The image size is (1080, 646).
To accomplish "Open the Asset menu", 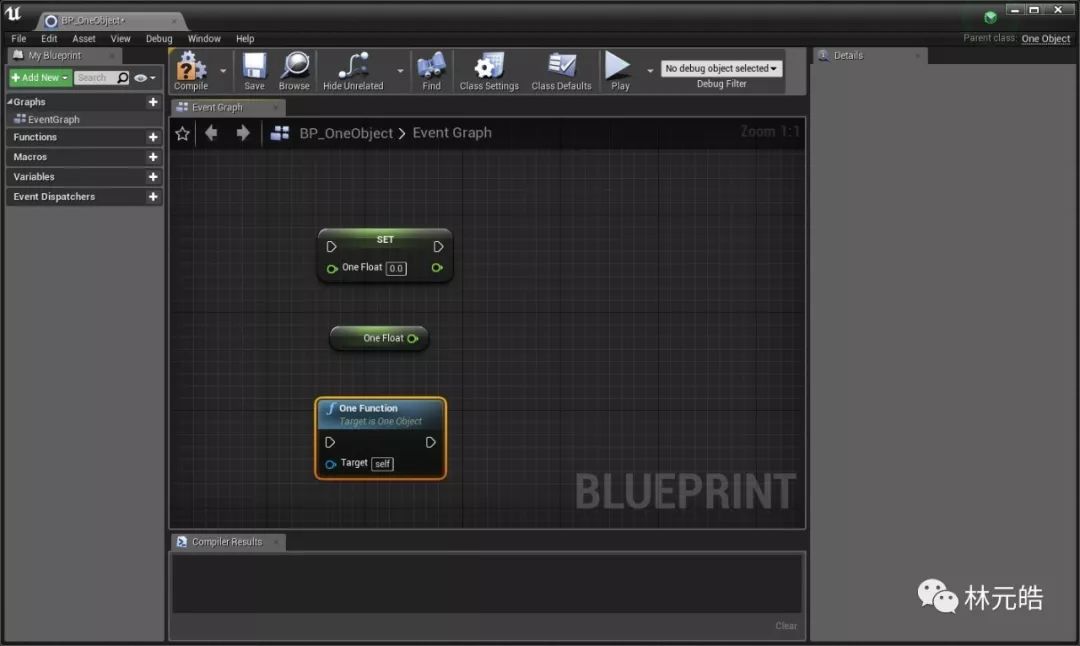I will [84, 39].
